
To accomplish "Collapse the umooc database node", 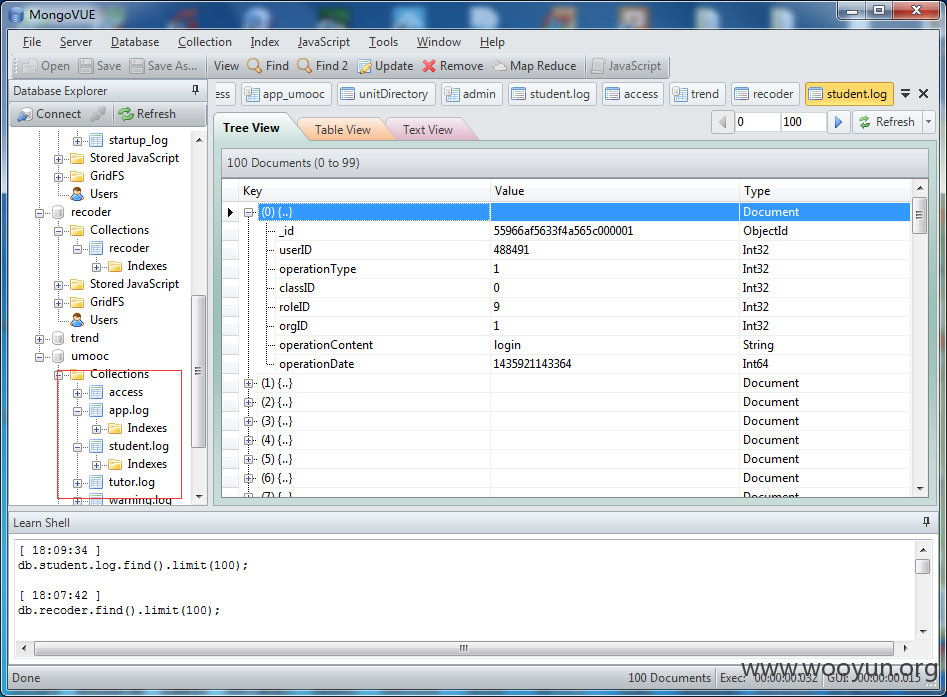I will tap(39, 357).
